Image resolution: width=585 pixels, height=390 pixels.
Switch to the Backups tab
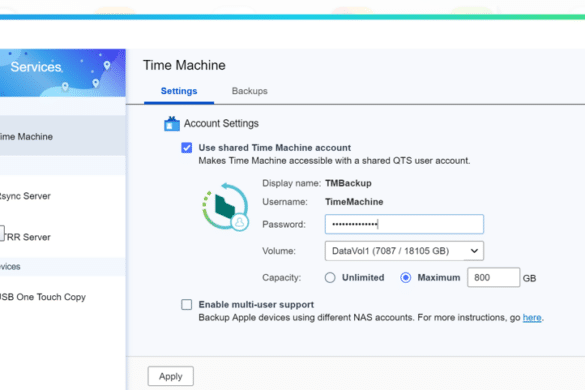pos(249,91)
